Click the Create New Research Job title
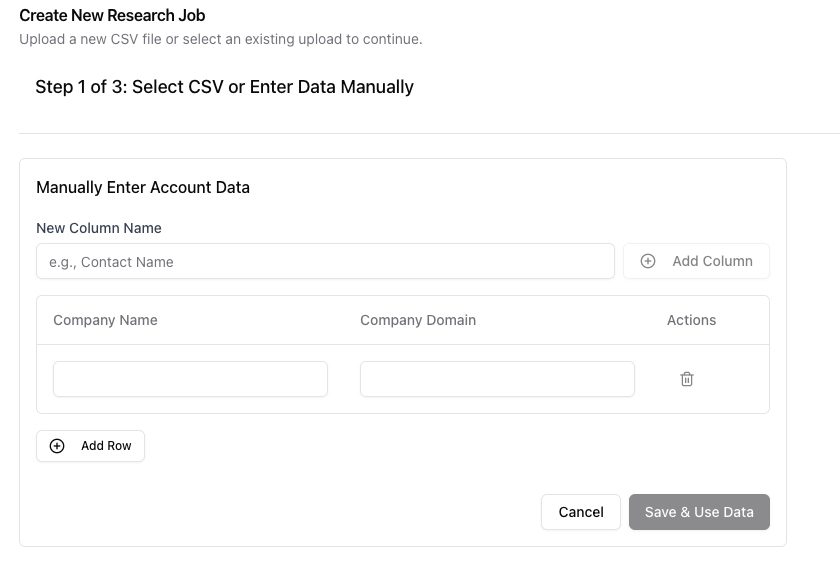840x567 pixels. click(112, 16)
